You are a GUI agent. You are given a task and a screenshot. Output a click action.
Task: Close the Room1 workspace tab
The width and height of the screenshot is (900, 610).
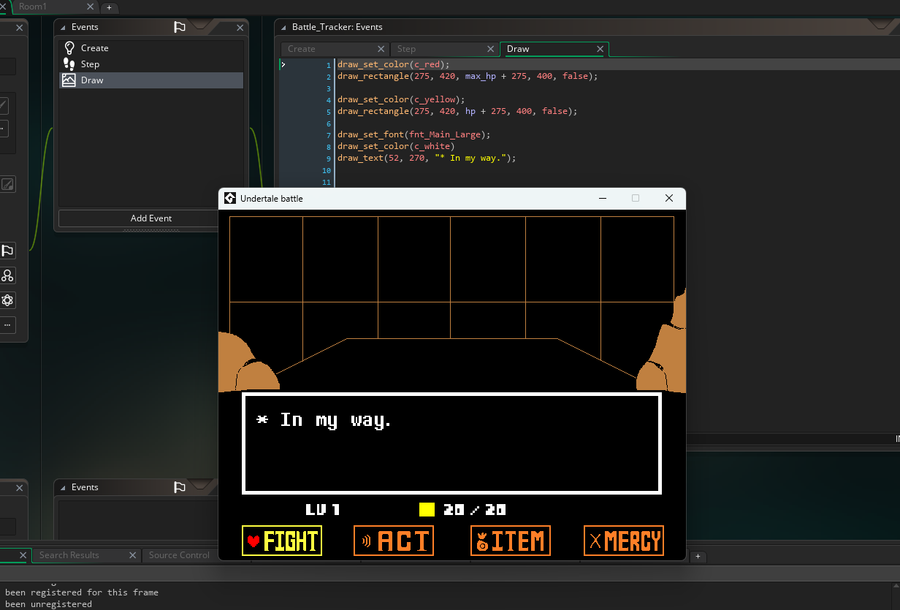[90, 7]
